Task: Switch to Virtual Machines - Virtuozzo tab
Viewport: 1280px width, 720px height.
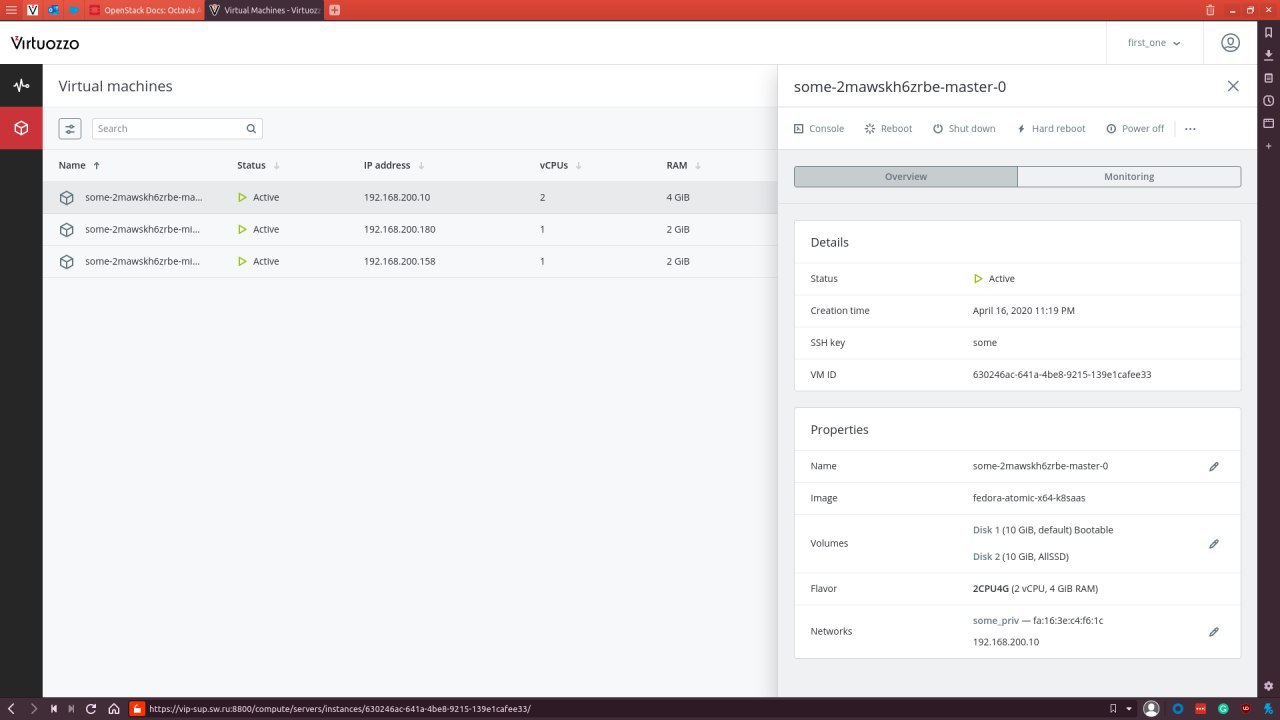Action: (263, 10)
